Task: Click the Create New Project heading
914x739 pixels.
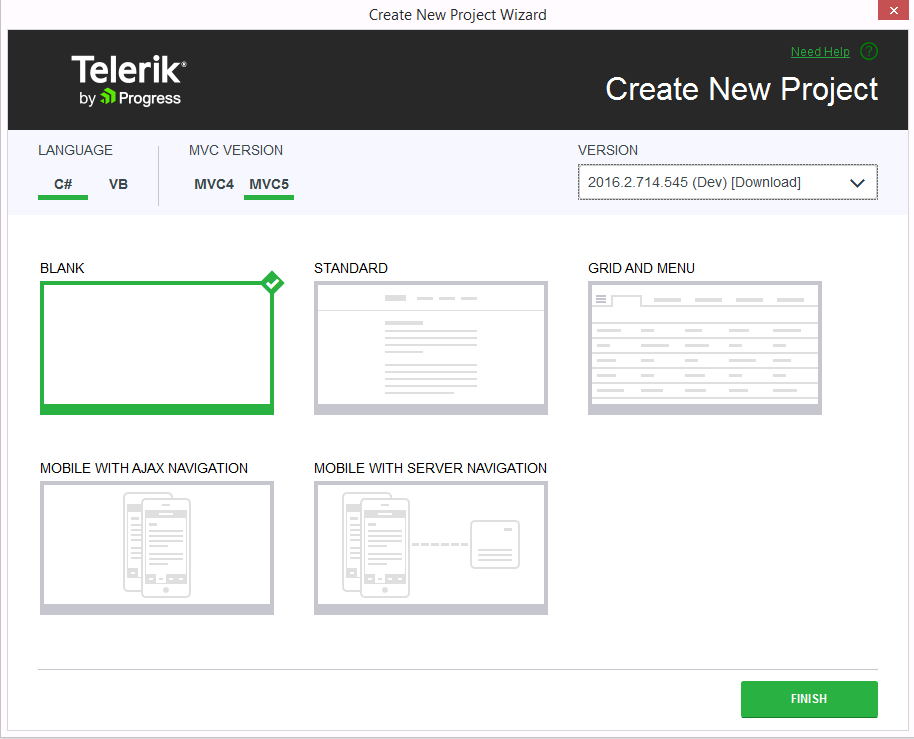Action: (741, 89)
